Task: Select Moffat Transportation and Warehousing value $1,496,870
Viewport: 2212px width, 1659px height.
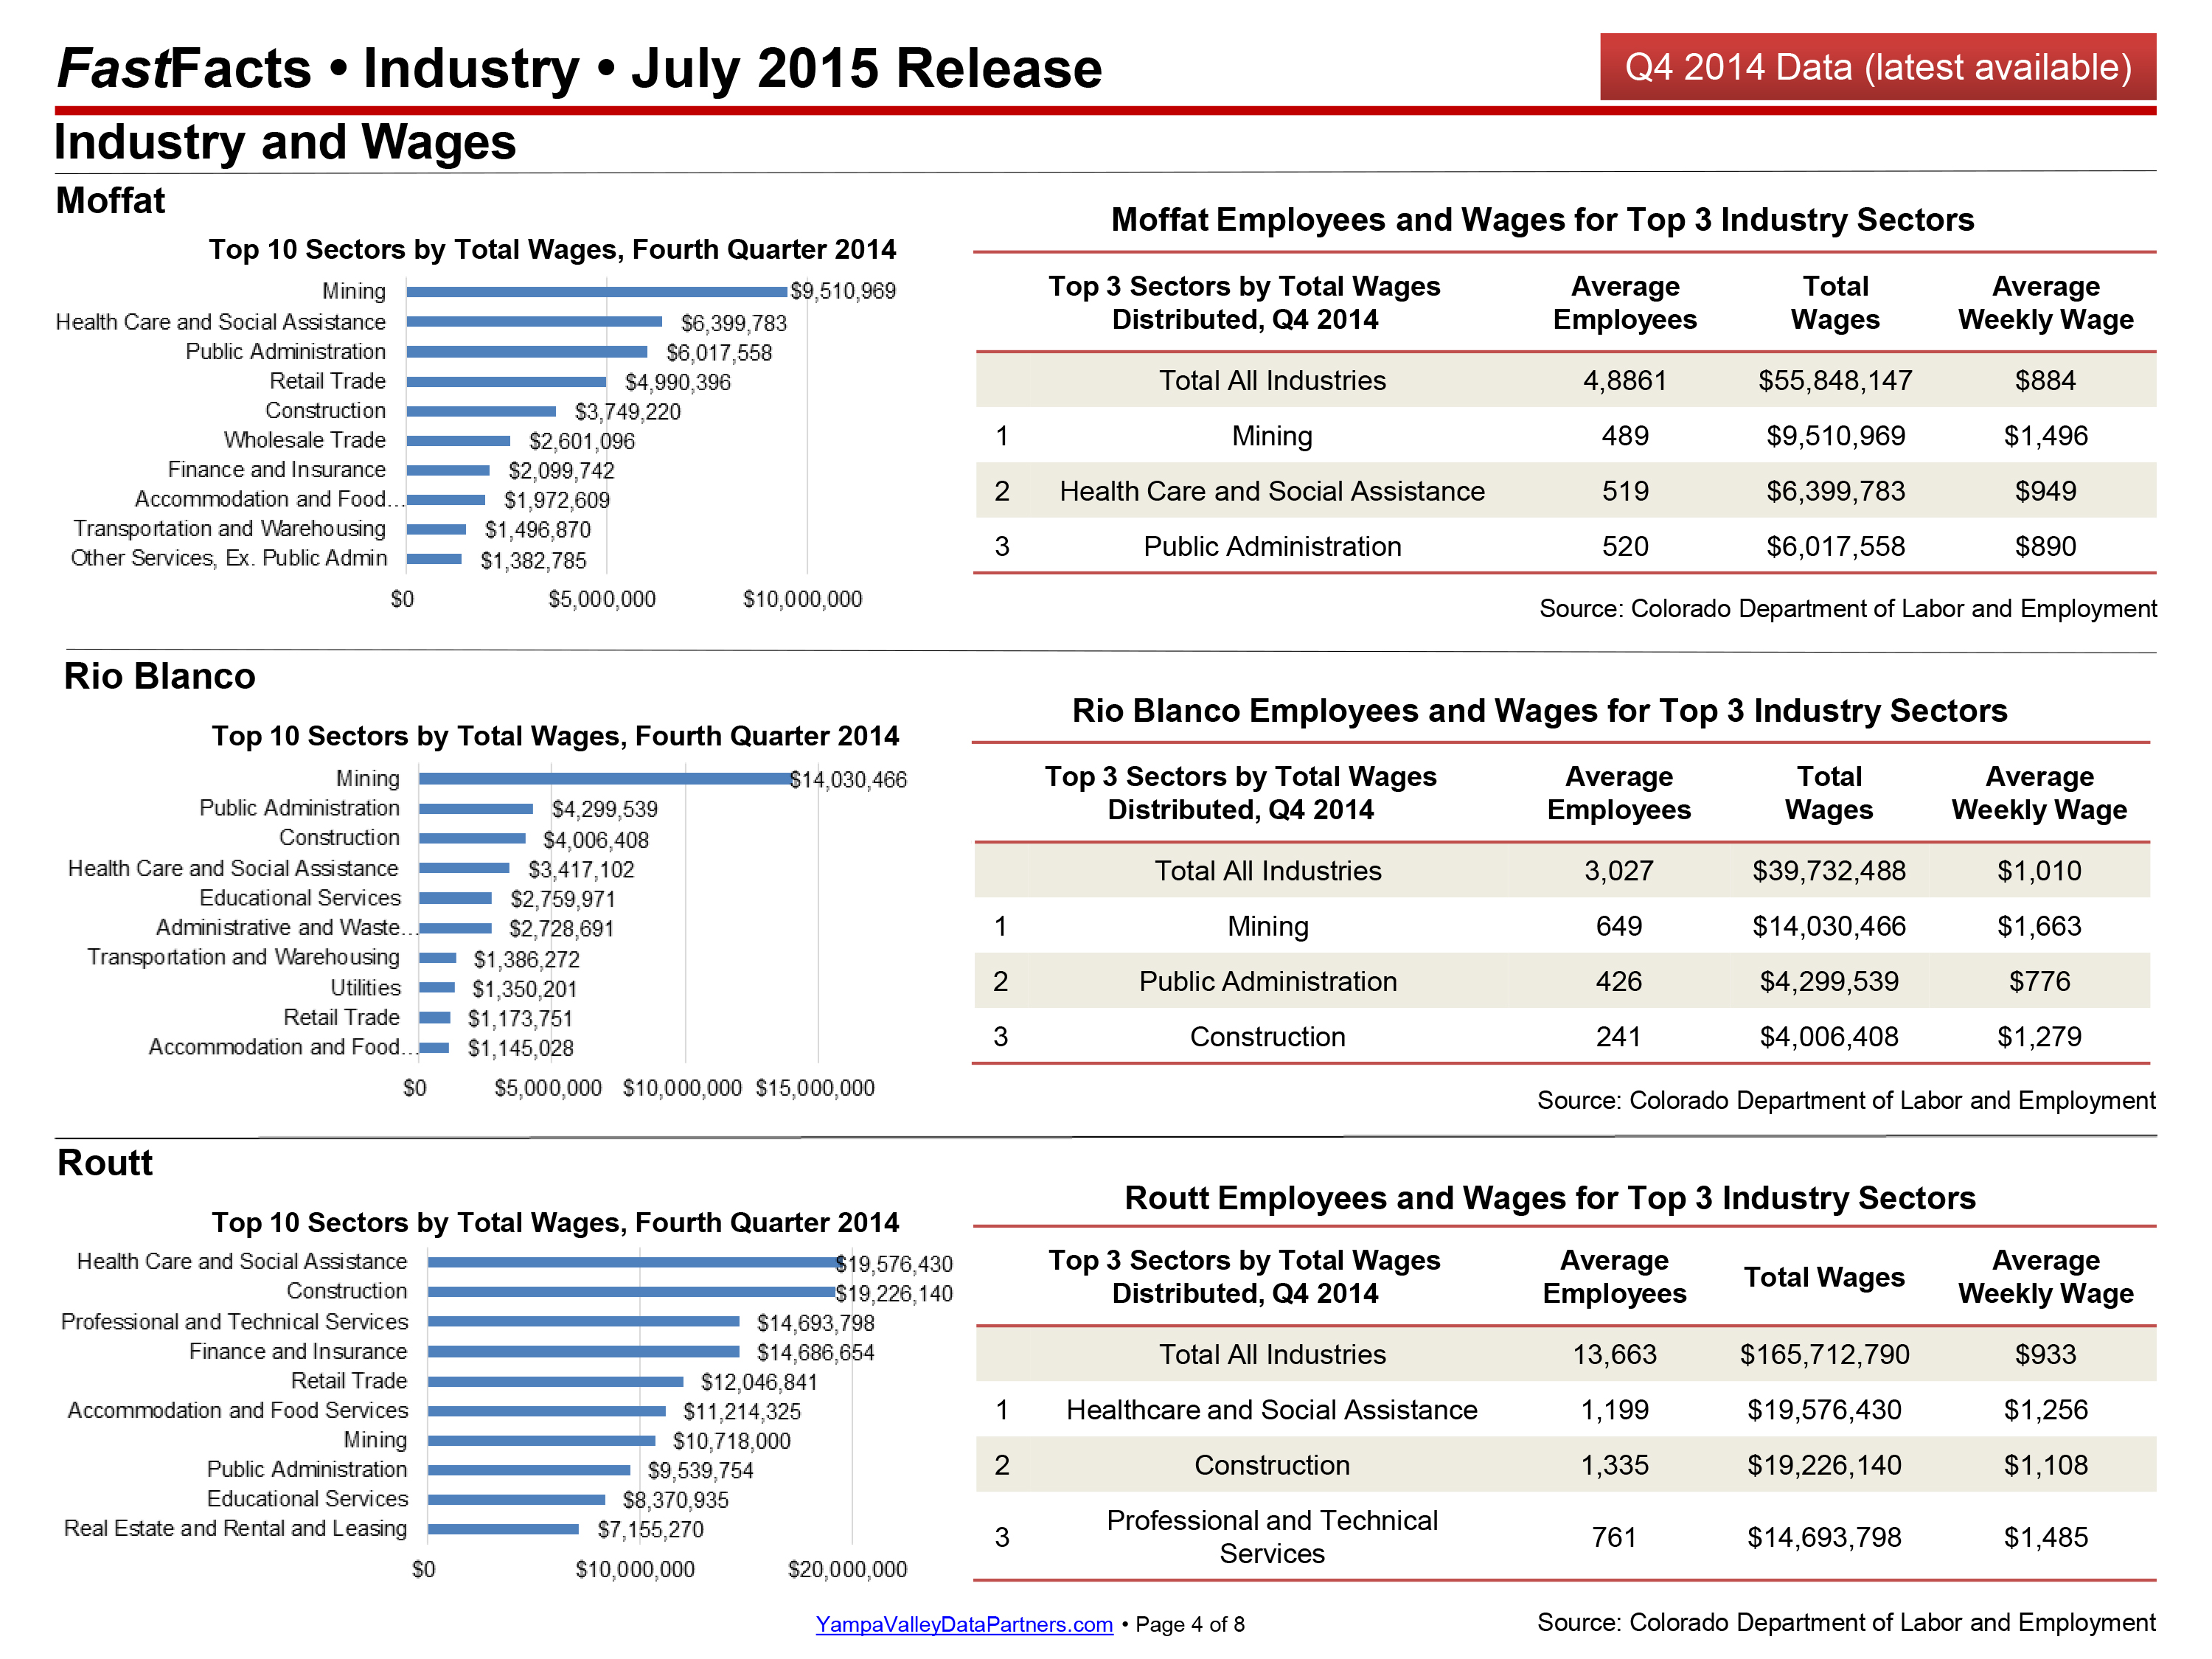Action: (538, 530)
